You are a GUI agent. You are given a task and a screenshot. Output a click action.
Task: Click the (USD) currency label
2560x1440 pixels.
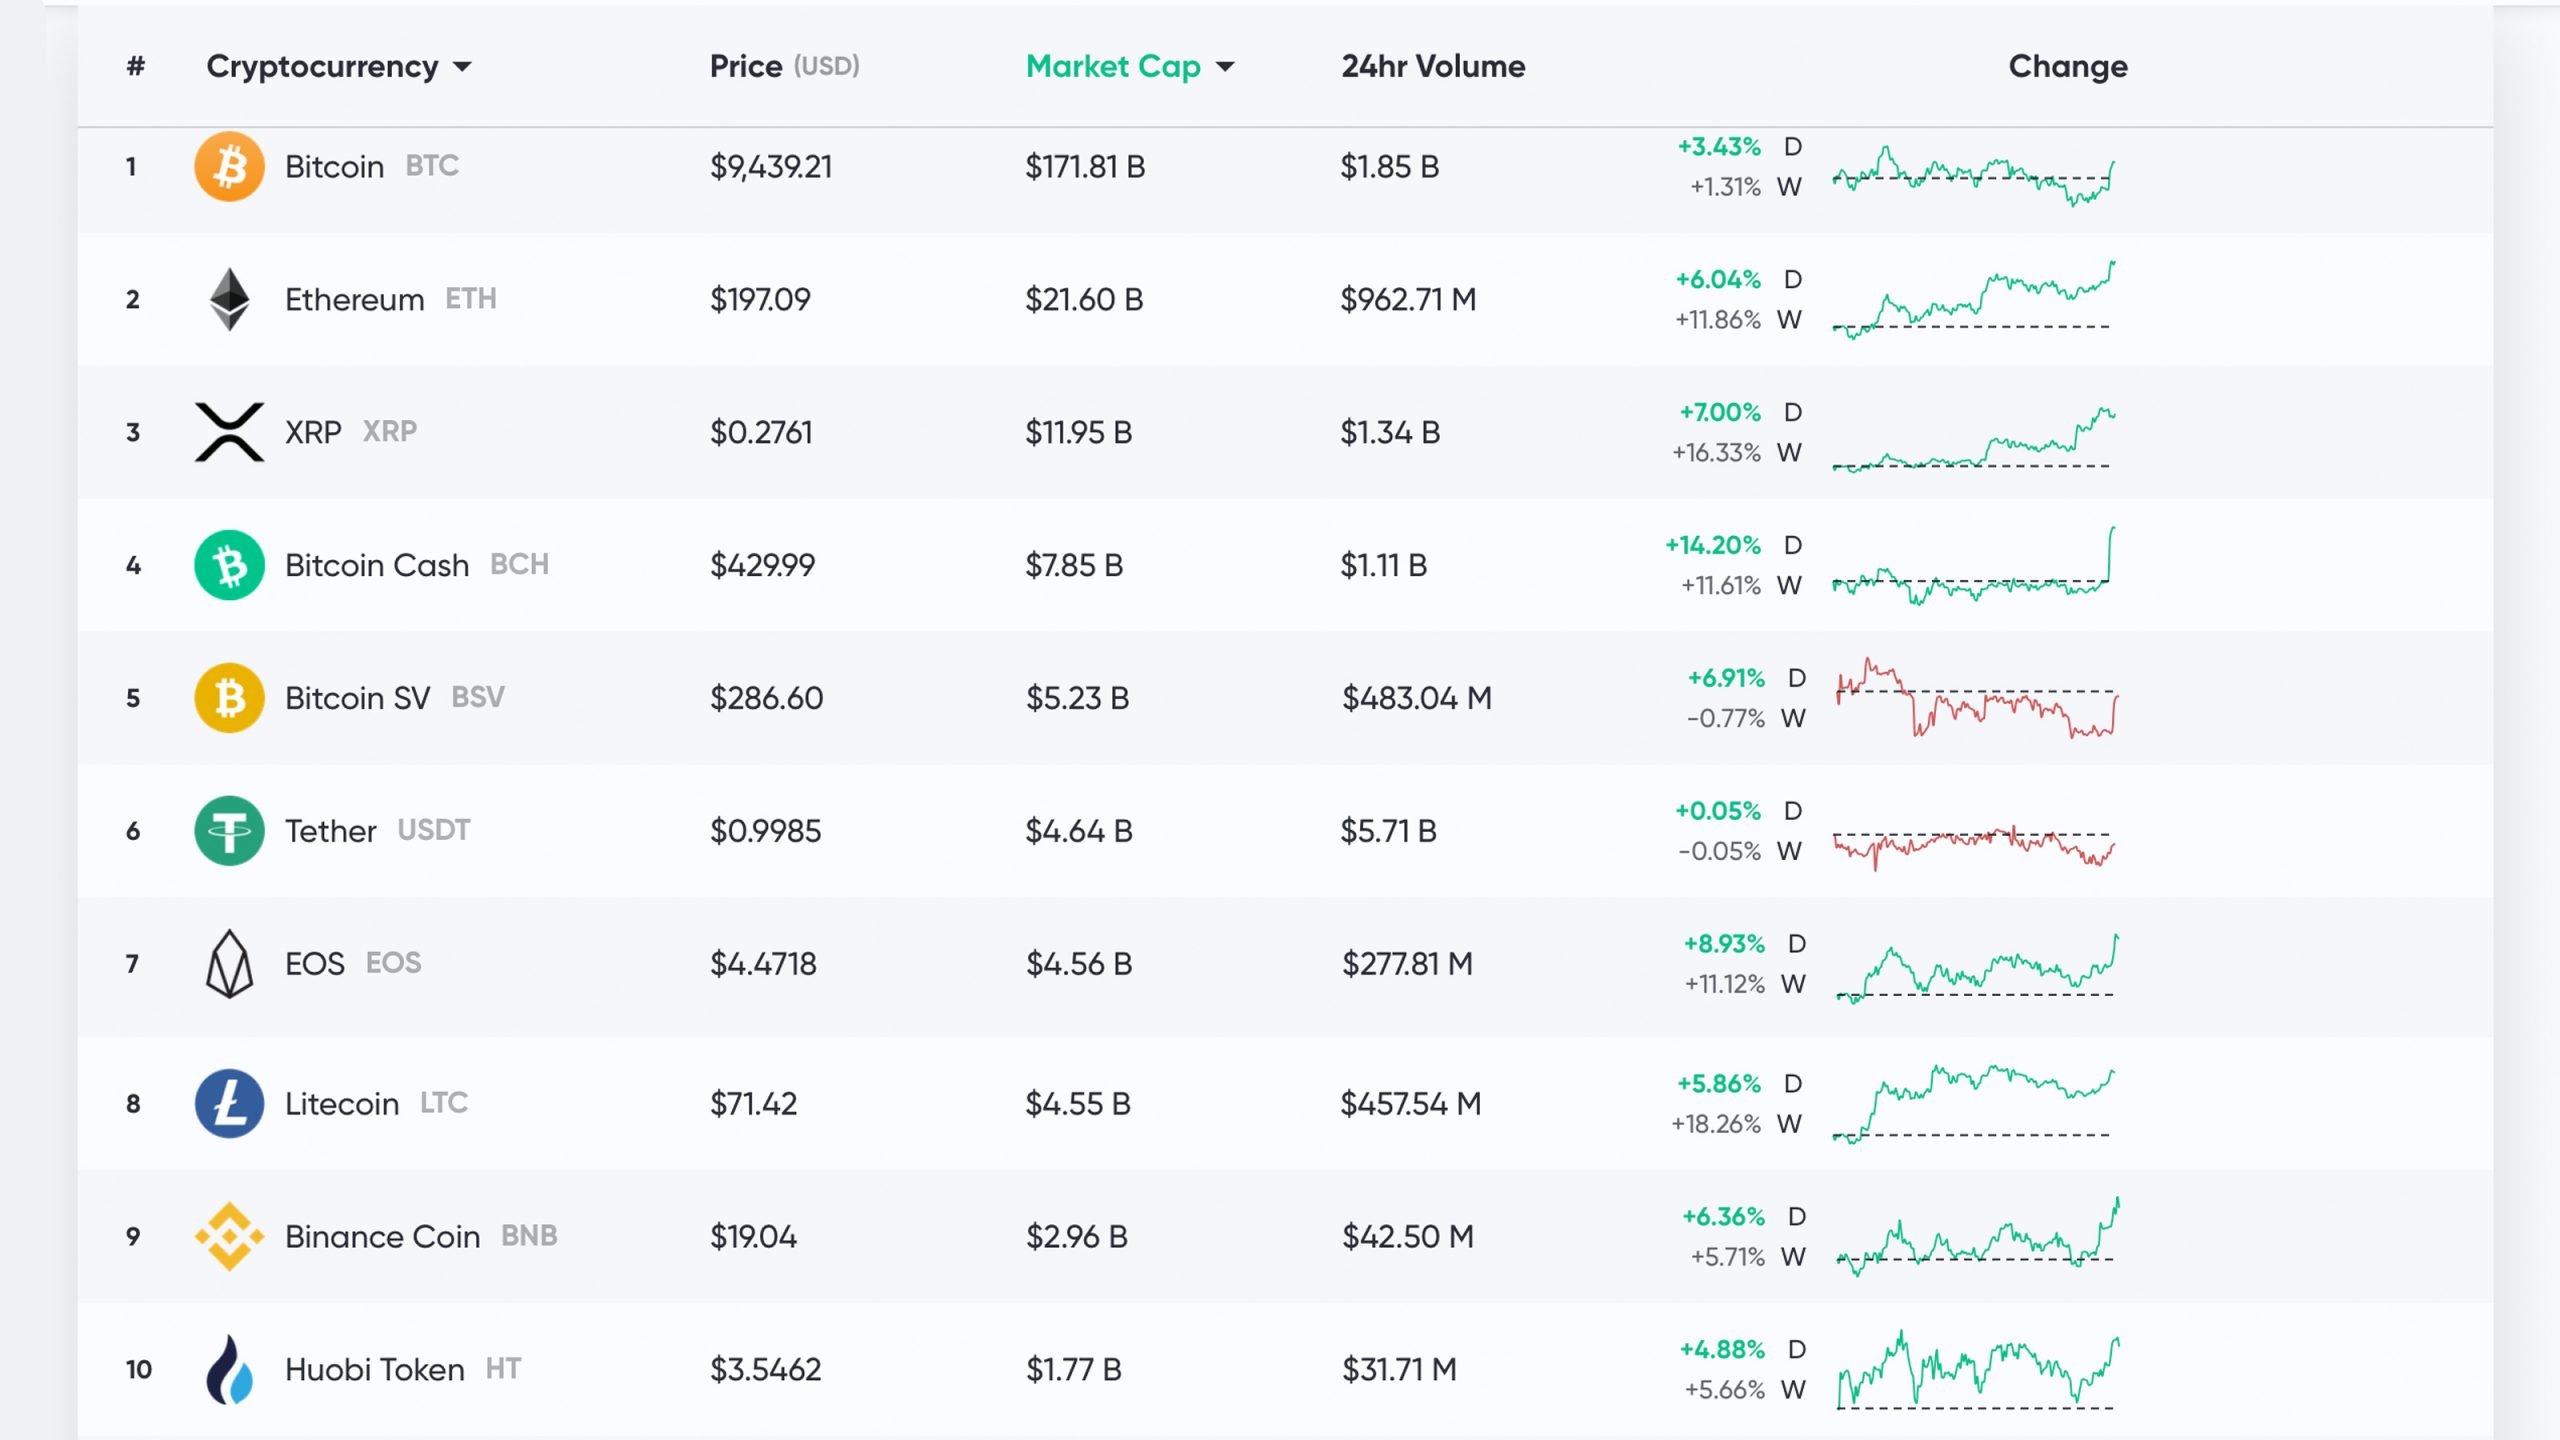coord(827,66)
